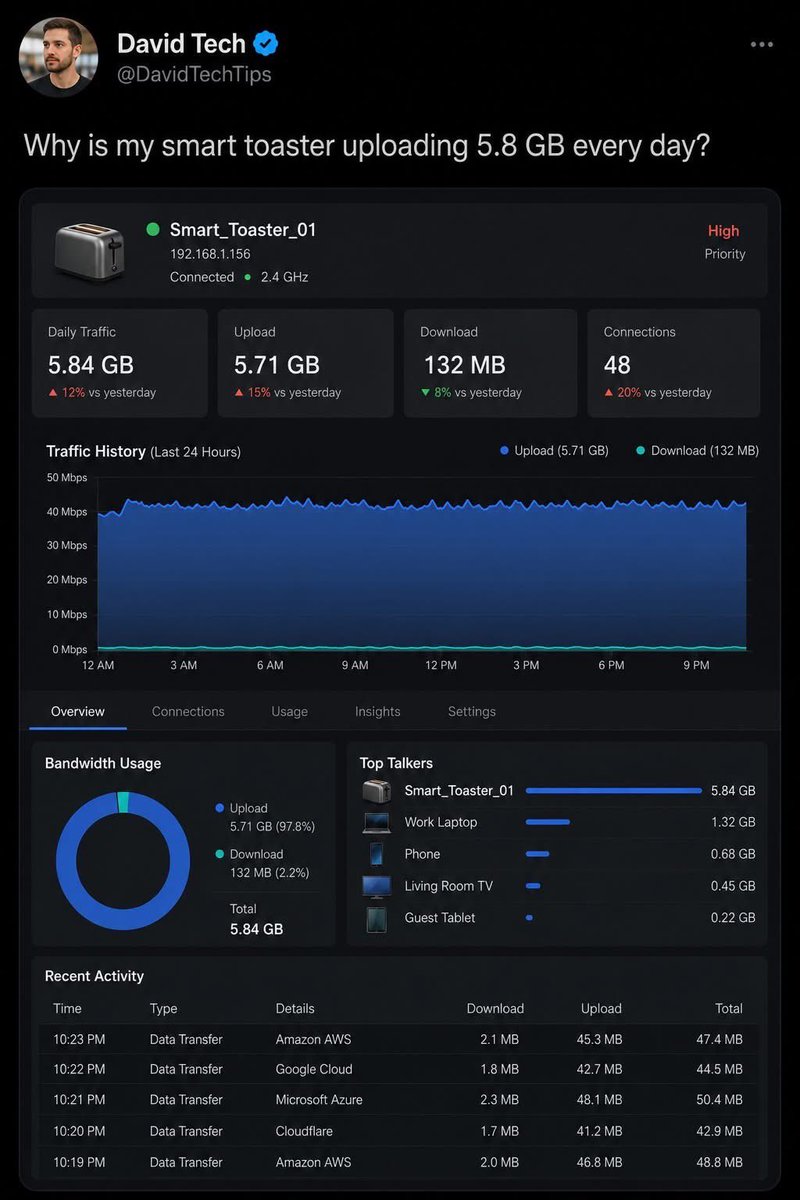Click the toaster icon in Top Talkers
800x1200 pixels.
376,791
